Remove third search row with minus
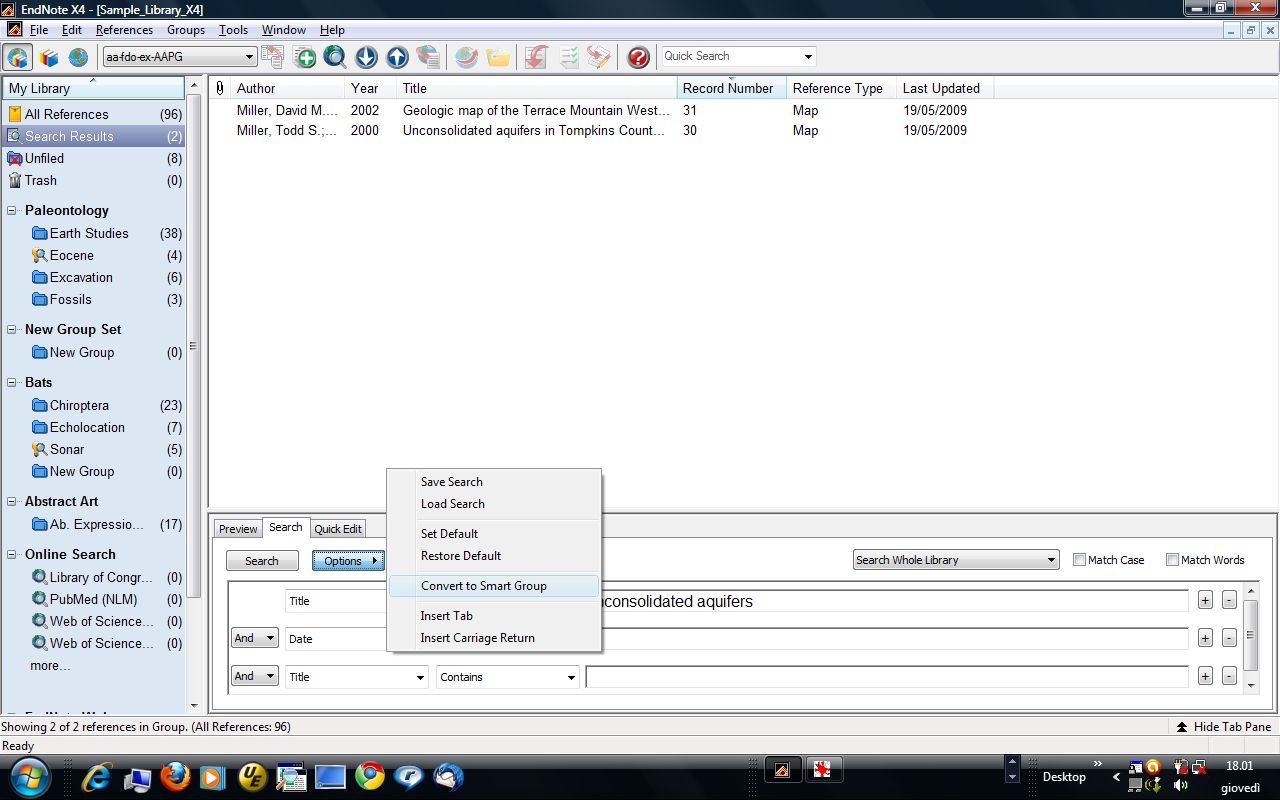1280x800 pixels. tap(1229, 676)
